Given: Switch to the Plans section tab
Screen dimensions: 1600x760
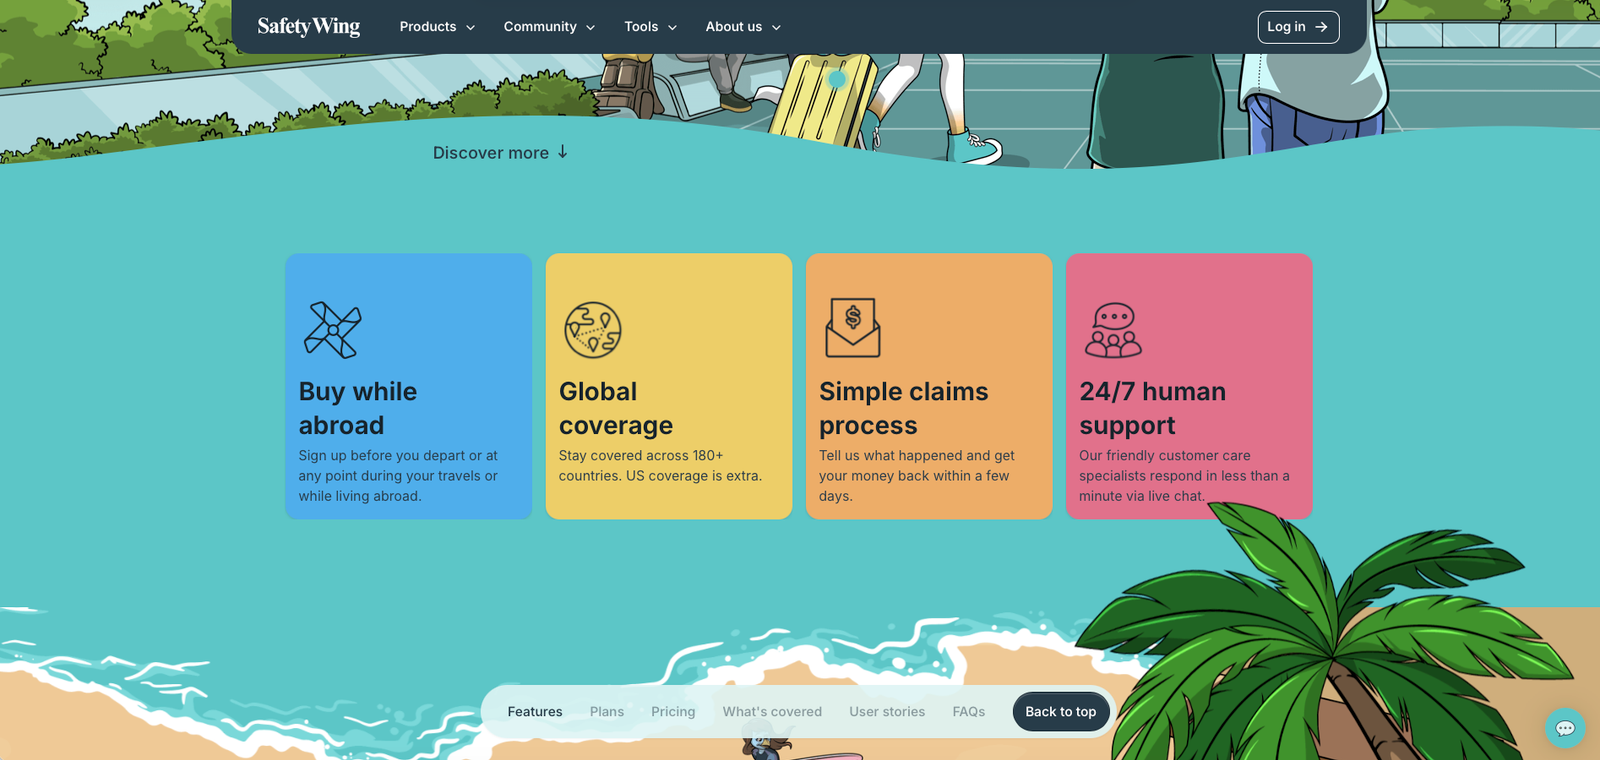Looking at the screenshot, I should coord(607,712).
